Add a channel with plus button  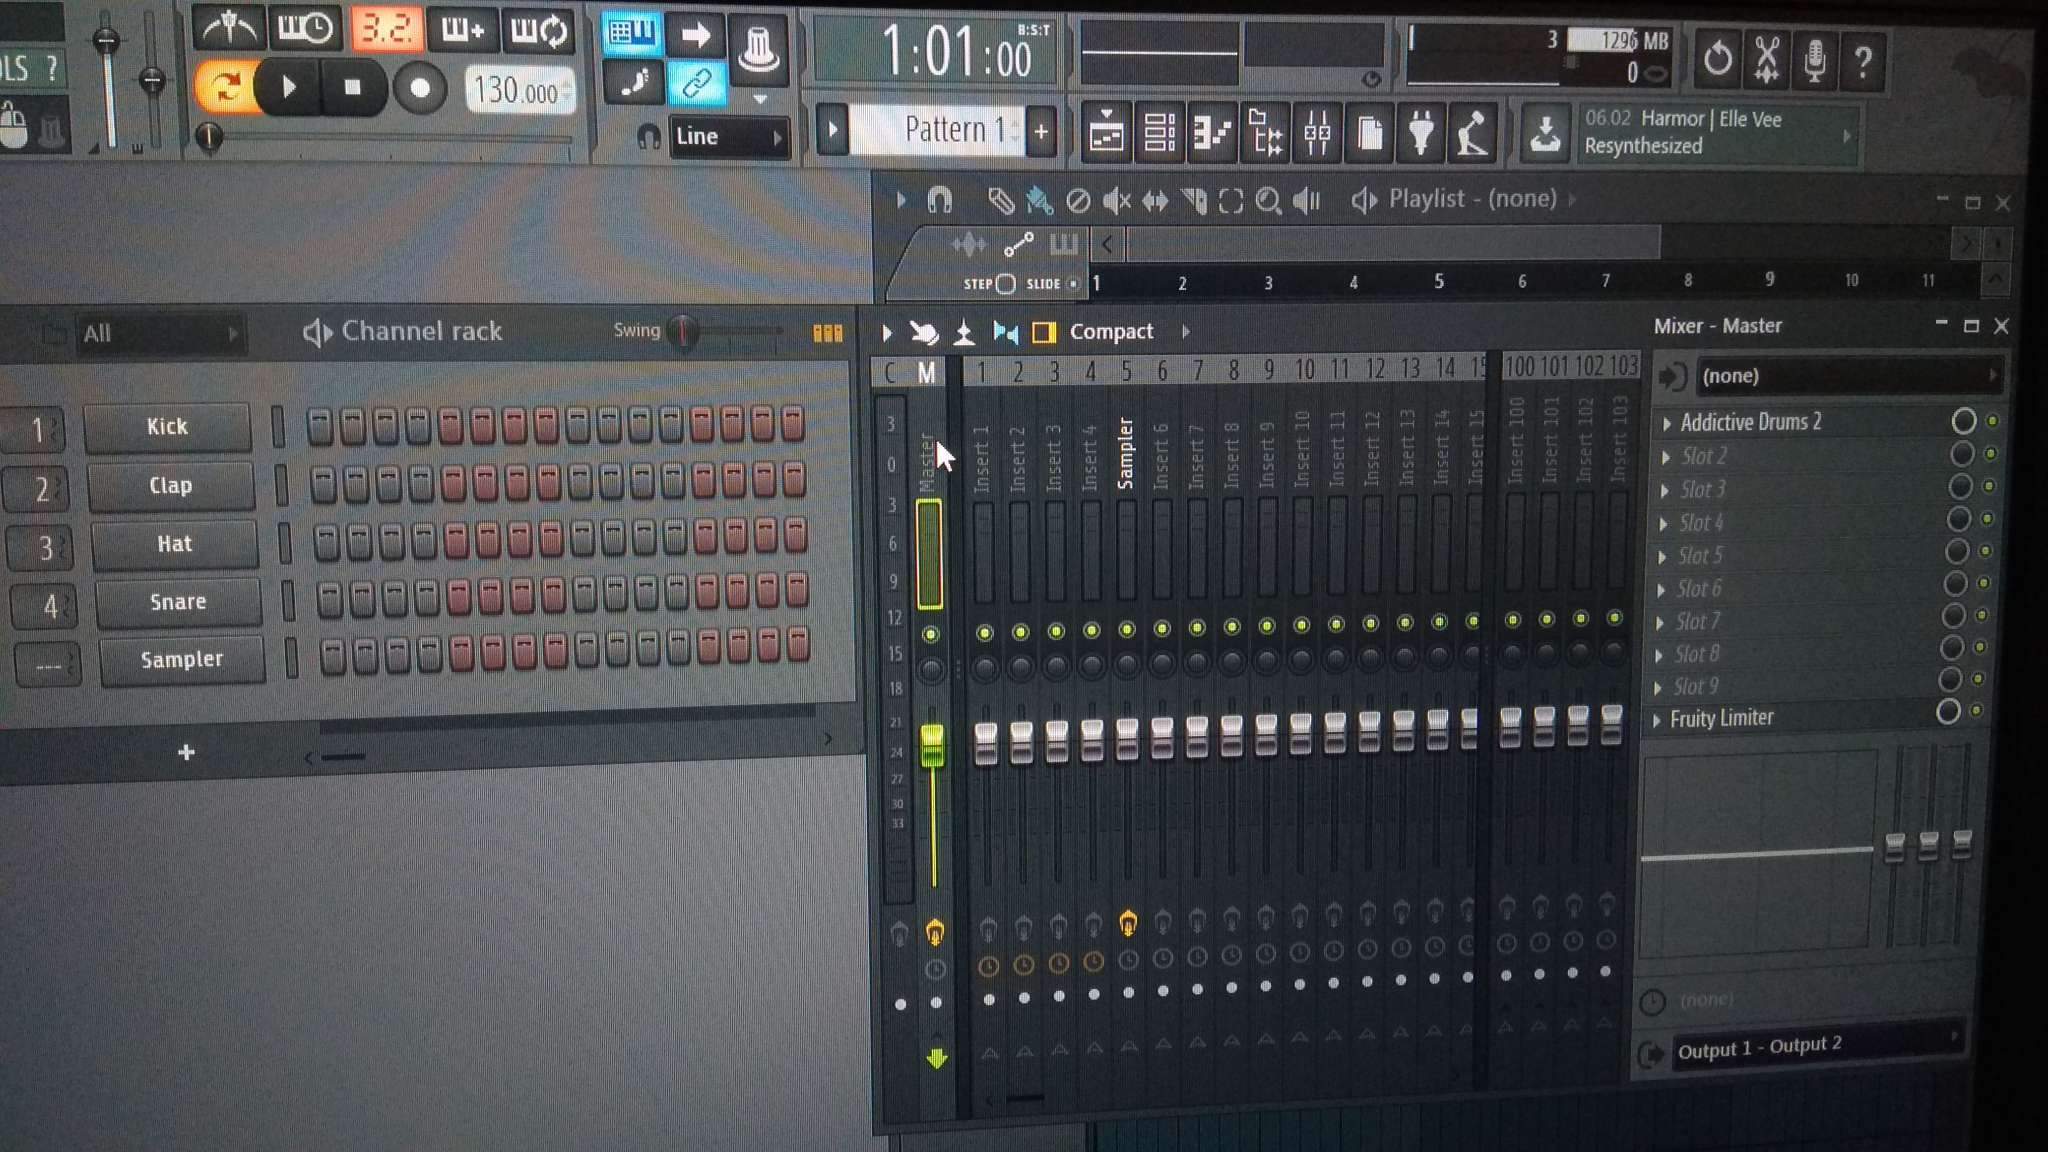pos(186,752)
